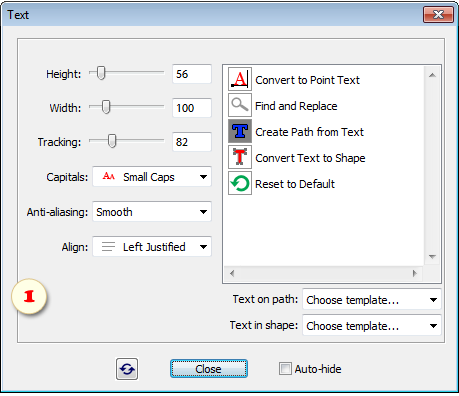Viewport: 459px width, 396px height.
Task: Click the Convert Text to Shape icon
Action: (240, 157)
